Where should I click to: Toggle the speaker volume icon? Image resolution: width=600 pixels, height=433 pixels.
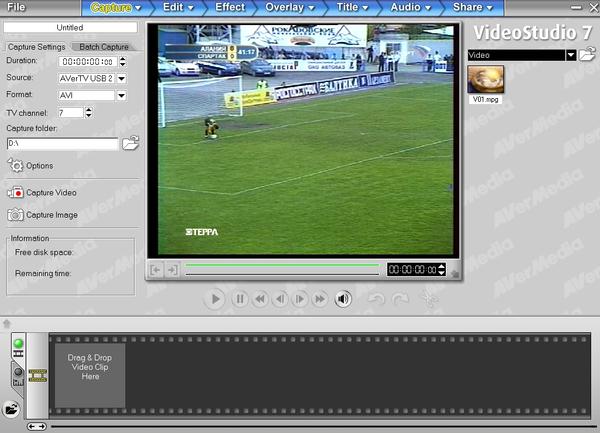tap(343, 298)
